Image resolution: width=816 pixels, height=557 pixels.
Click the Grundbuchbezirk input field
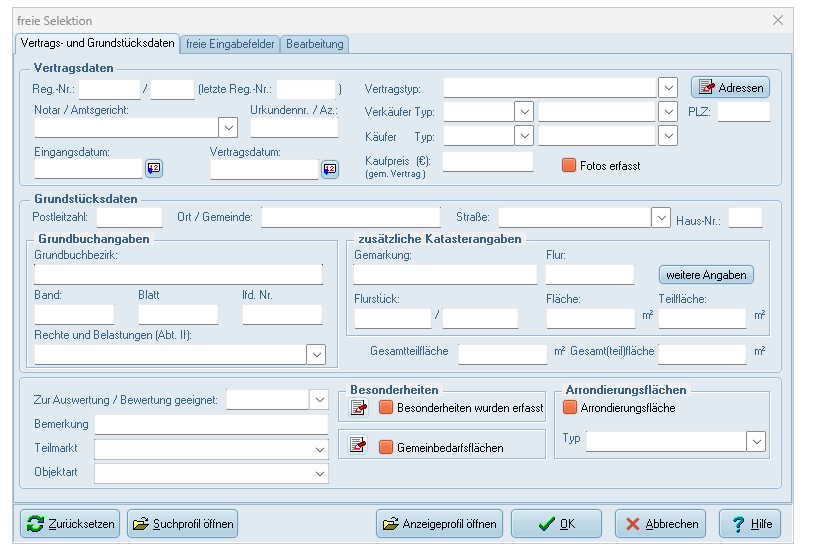(x=178, y=274)
